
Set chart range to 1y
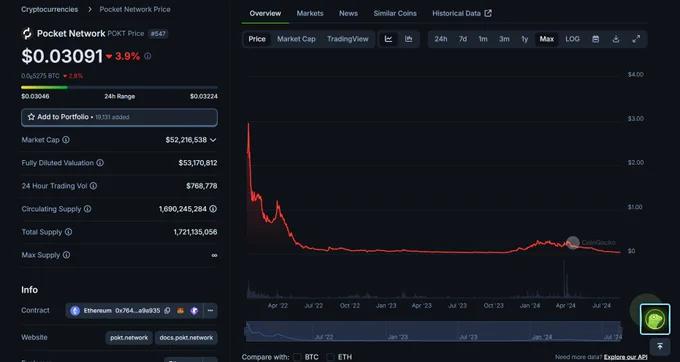coord(524,39)
